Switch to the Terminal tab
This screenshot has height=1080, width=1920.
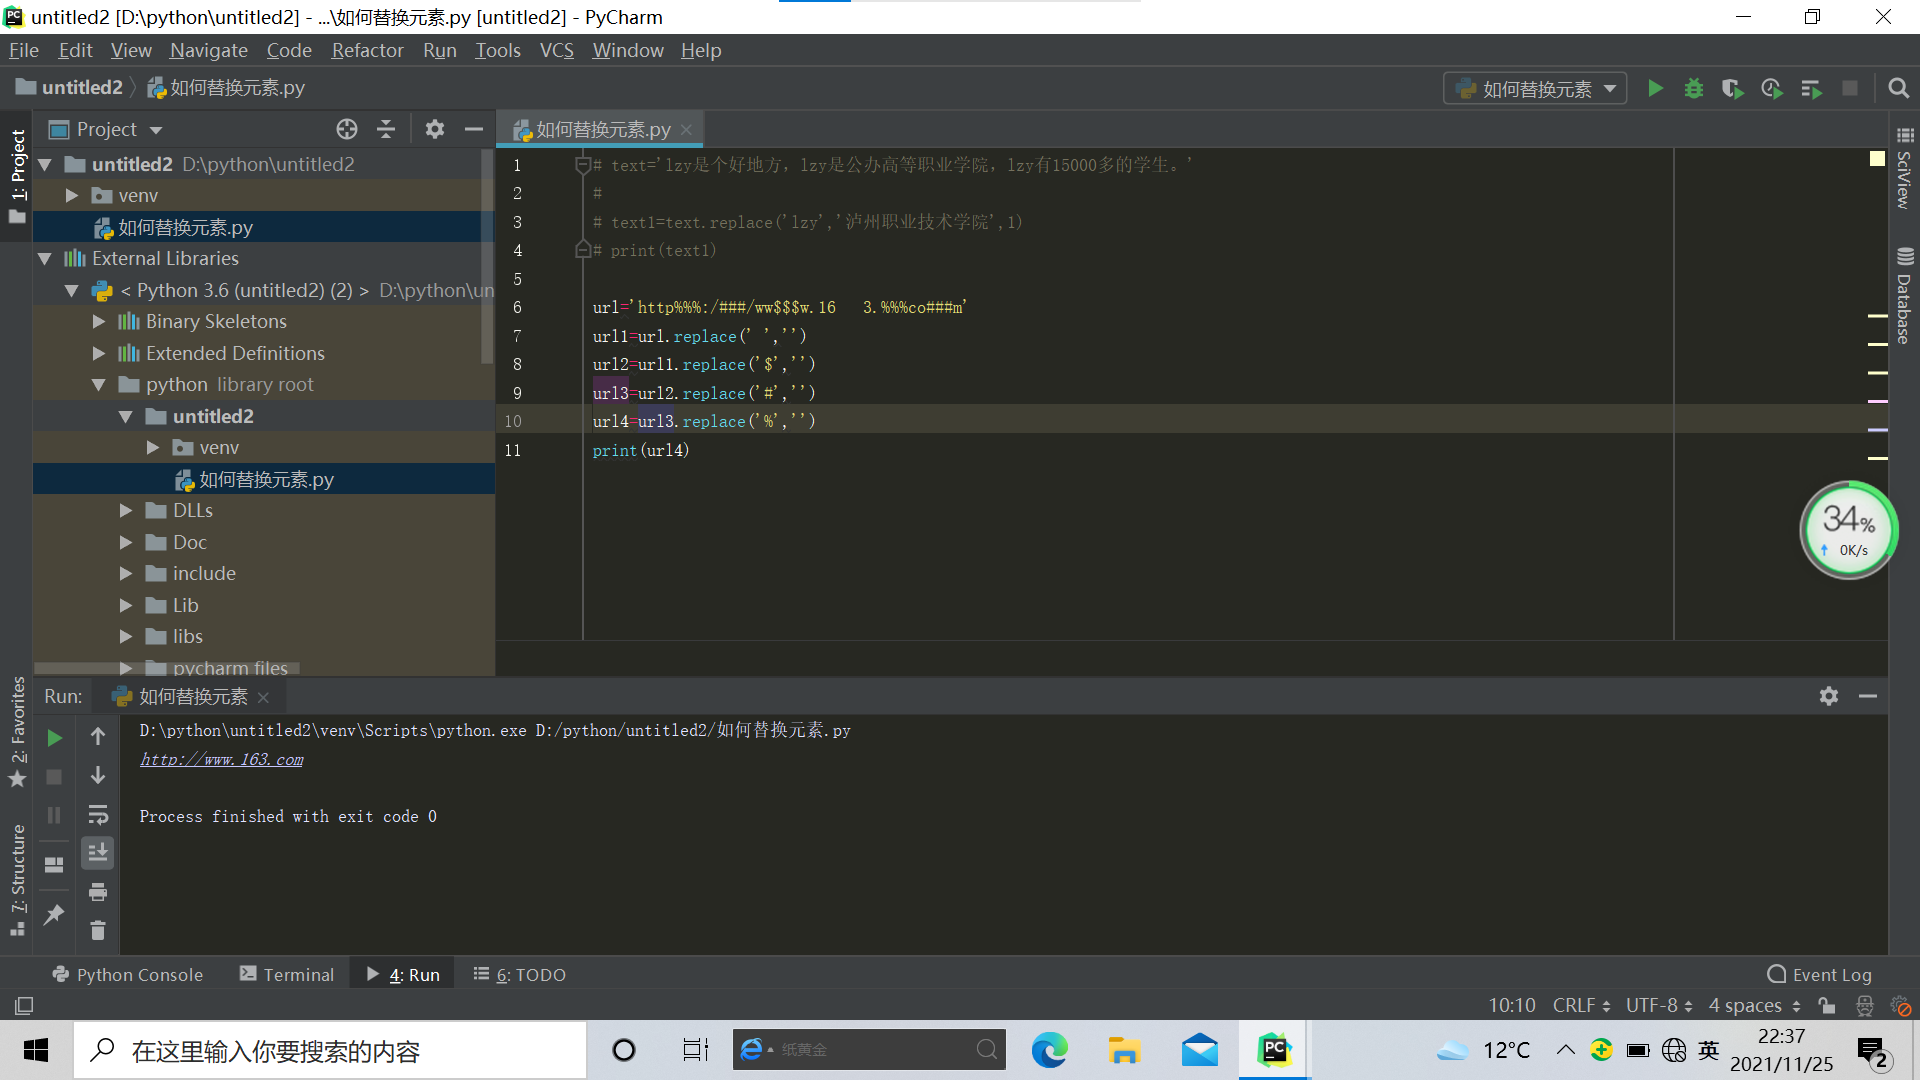(x=287, y=974)
